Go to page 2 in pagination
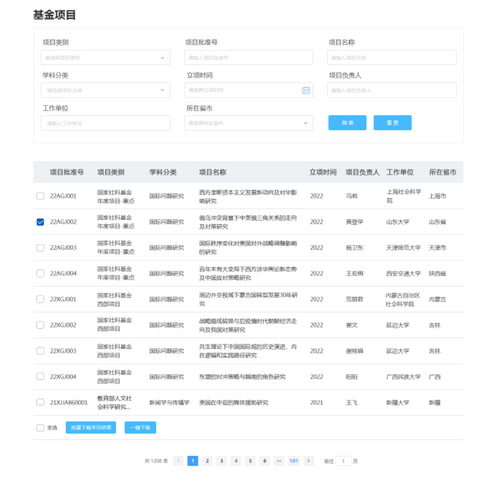This screenshot has width=500, height=481. point(207,461)
